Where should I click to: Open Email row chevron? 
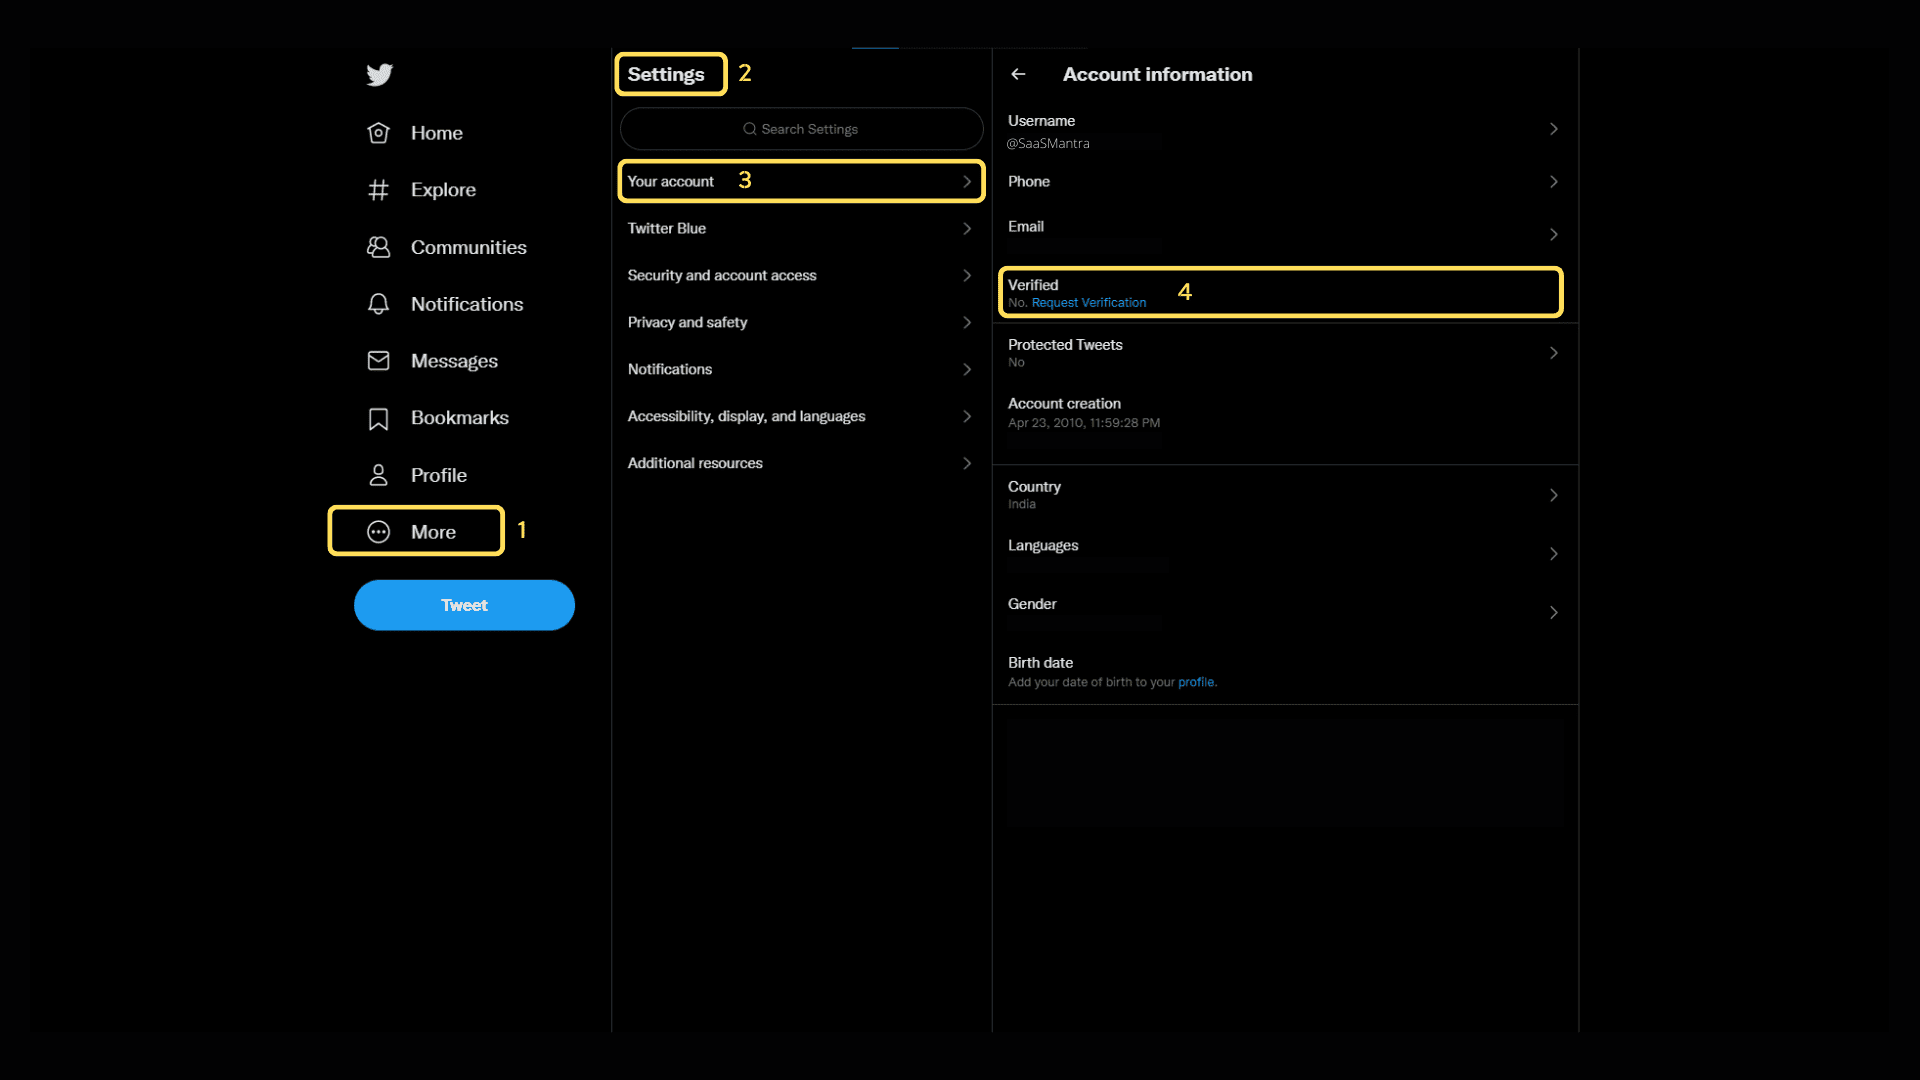[x=1553, y=235]
